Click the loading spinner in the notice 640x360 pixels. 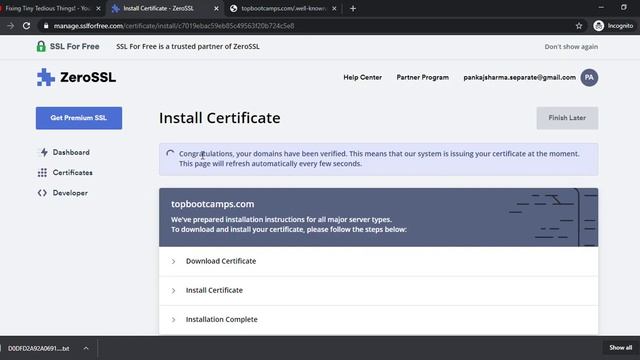[x=170, y=154]
